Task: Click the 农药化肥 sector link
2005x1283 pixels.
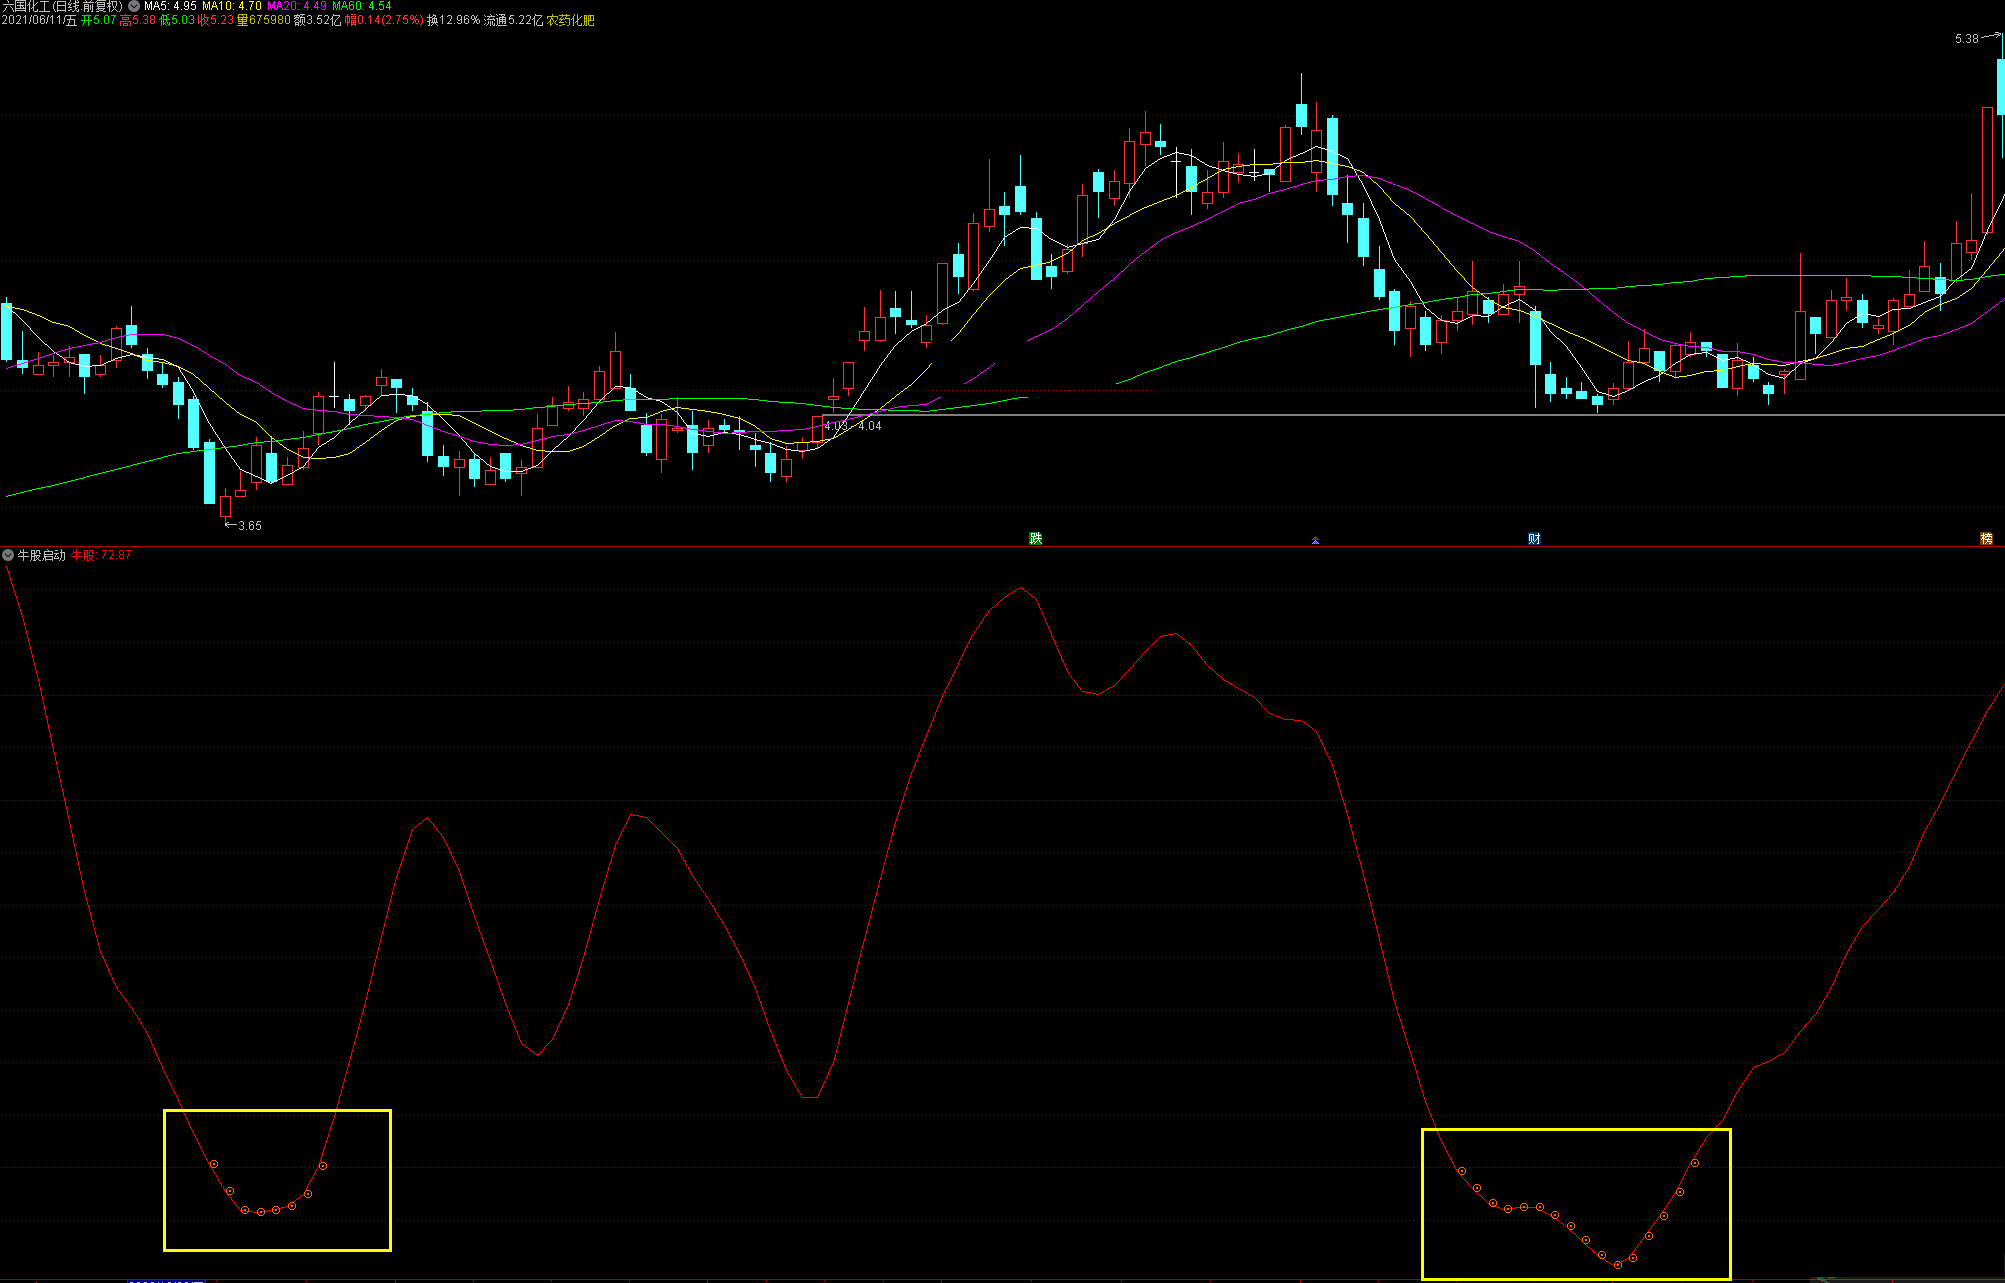Action: click(571, 20)
